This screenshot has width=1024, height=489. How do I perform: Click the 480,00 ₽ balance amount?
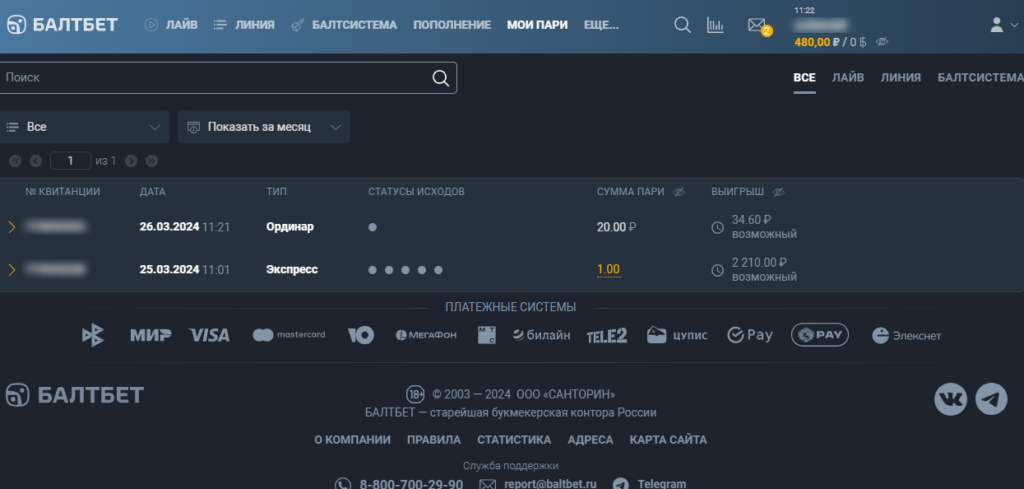pyautogui.click(x=816, y=42)
